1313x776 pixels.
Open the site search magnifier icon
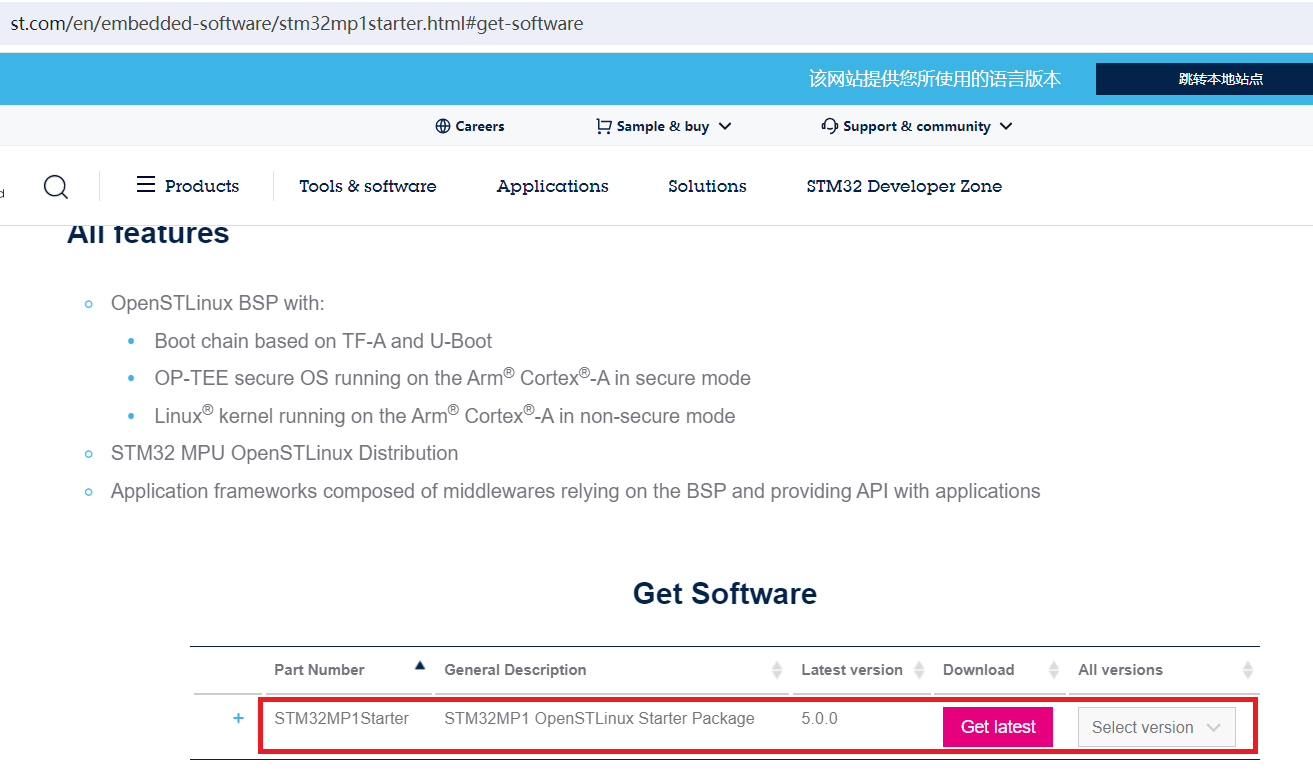(56, 187)
